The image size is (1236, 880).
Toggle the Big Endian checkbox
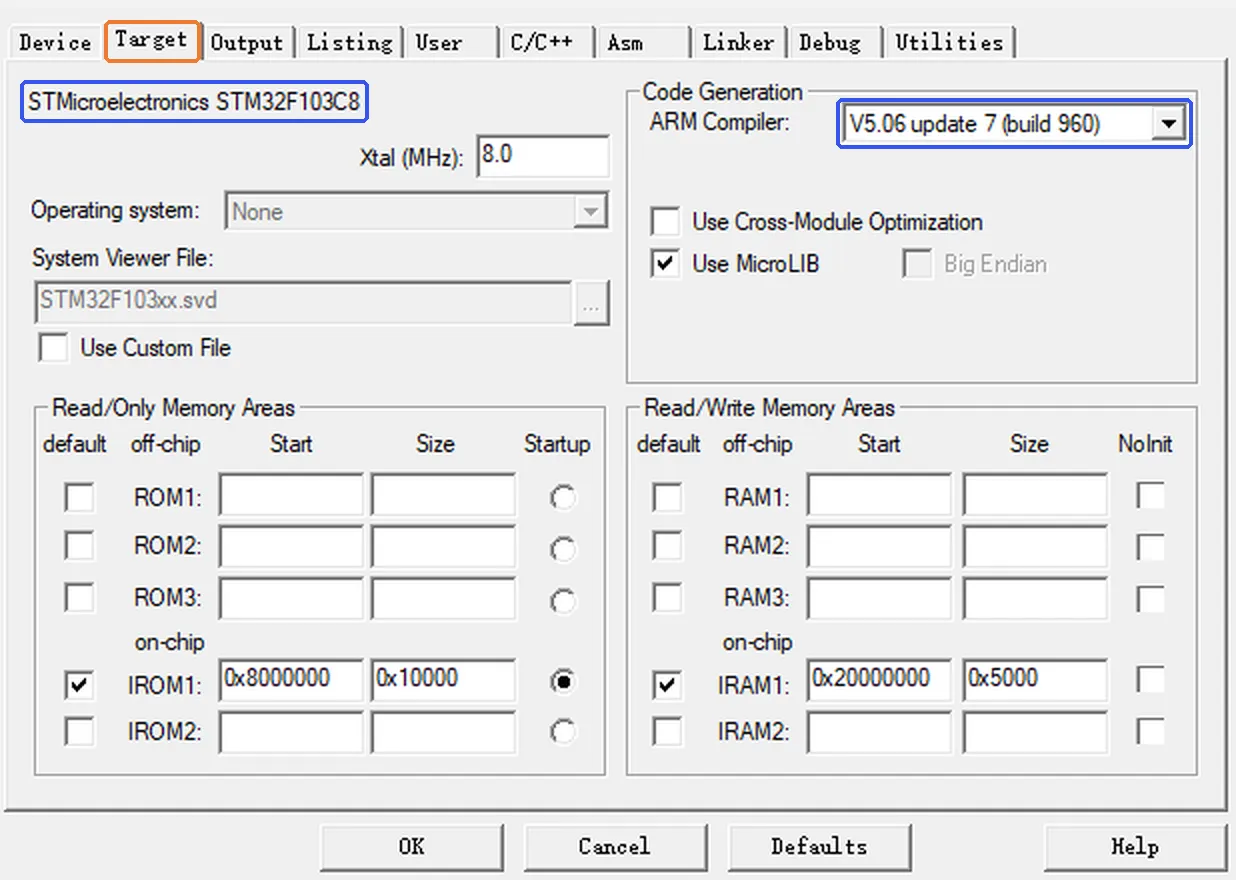(x=916, y=264)
